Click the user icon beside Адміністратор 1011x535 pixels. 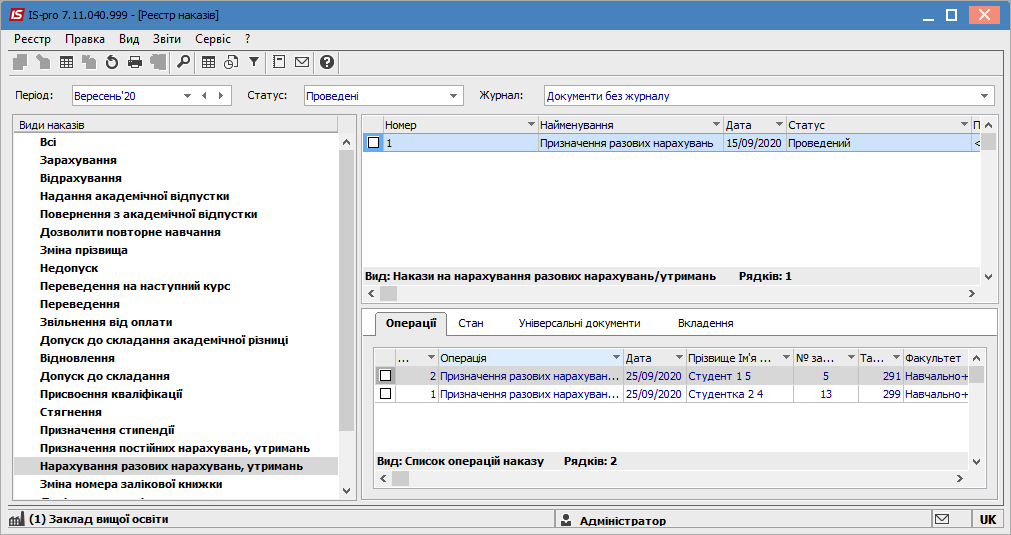coord(566,520)
